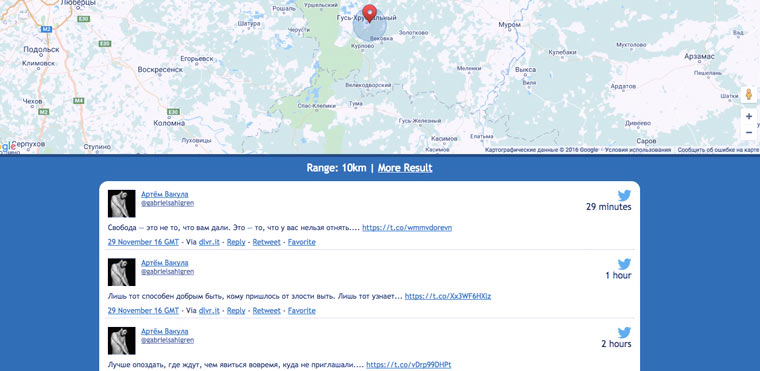Zoom in the map with plus button

[749, 116]
